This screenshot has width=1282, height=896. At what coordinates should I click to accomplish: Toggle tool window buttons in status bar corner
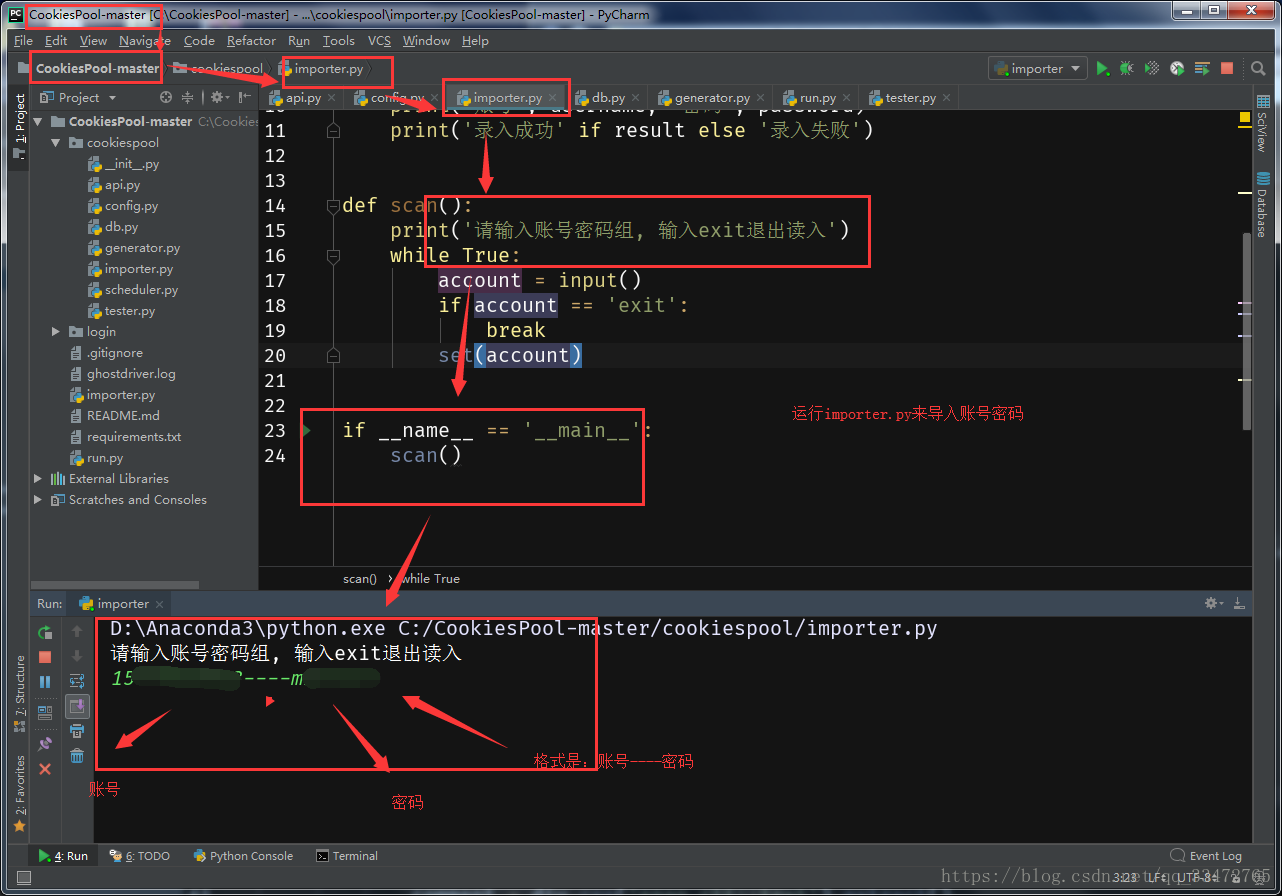point(23,878)
